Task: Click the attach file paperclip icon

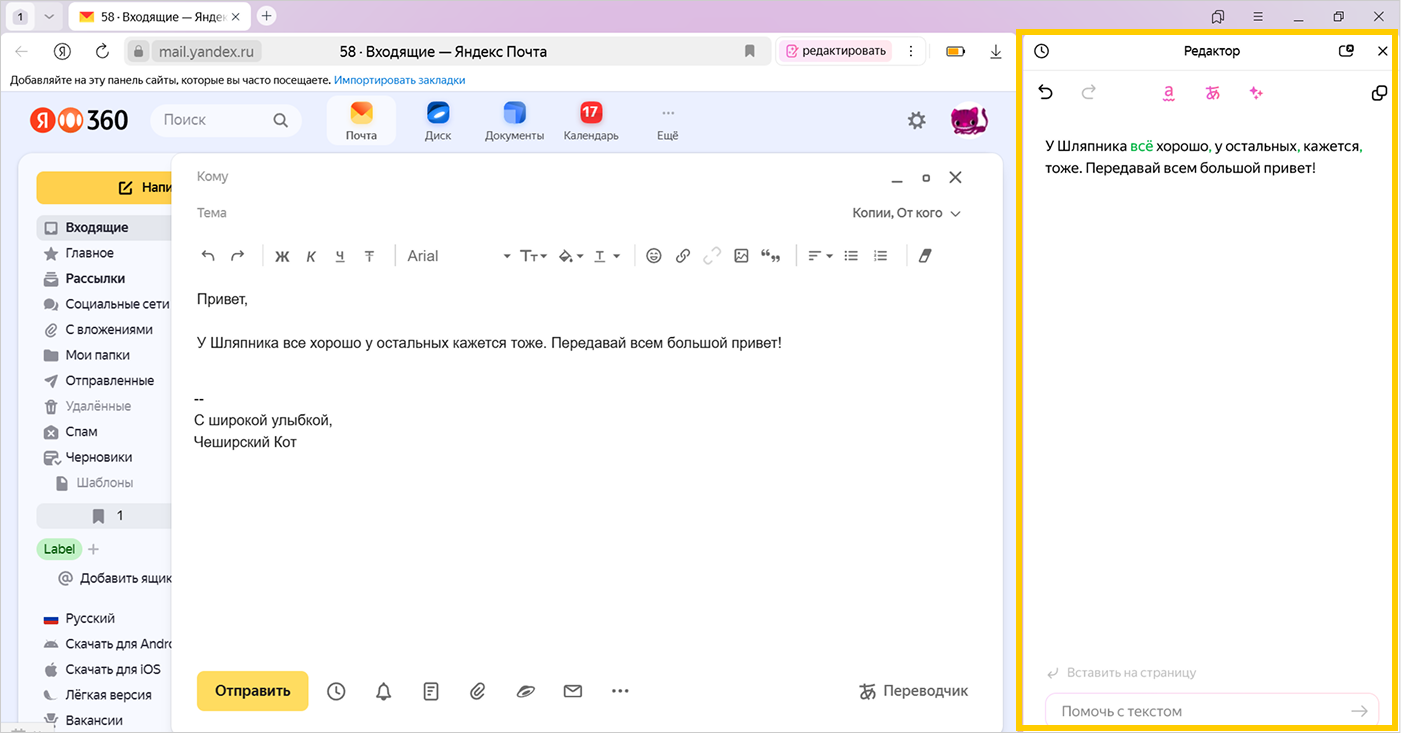Action: click(478, 691)
